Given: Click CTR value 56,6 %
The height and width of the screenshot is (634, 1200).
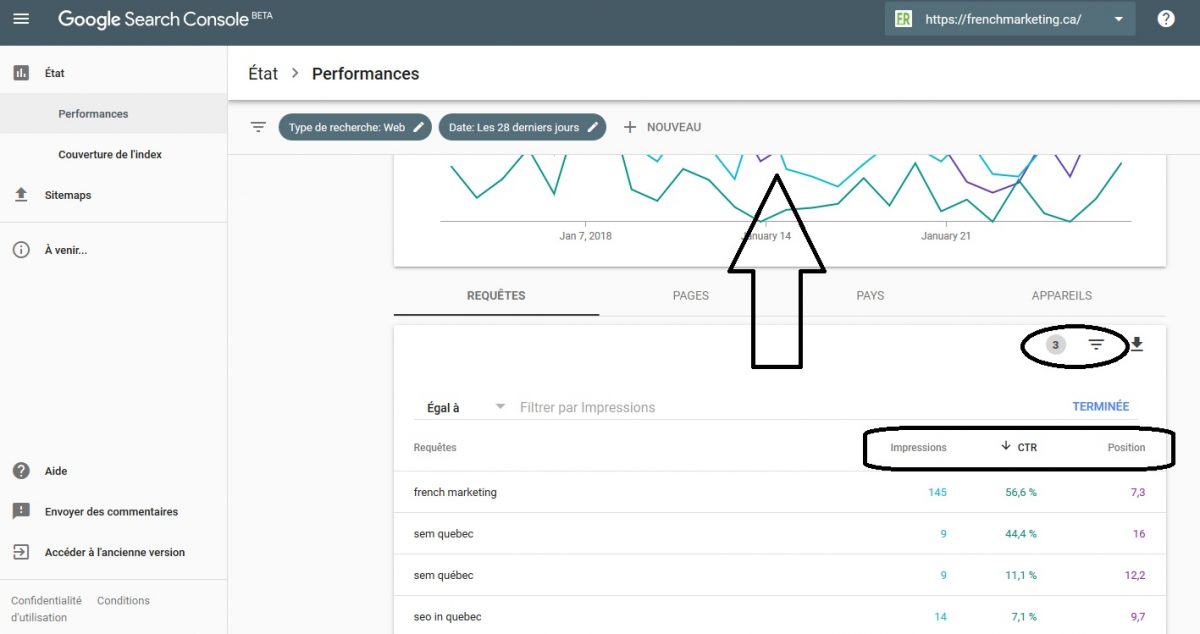Looking at the screenshot, I should coord(1021,492).
